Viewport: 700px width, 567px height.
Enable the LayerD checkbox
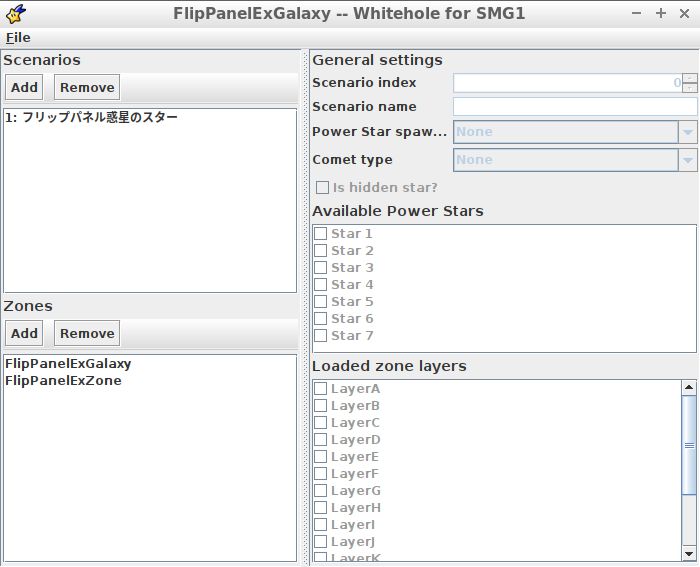[x=321, y=439]
